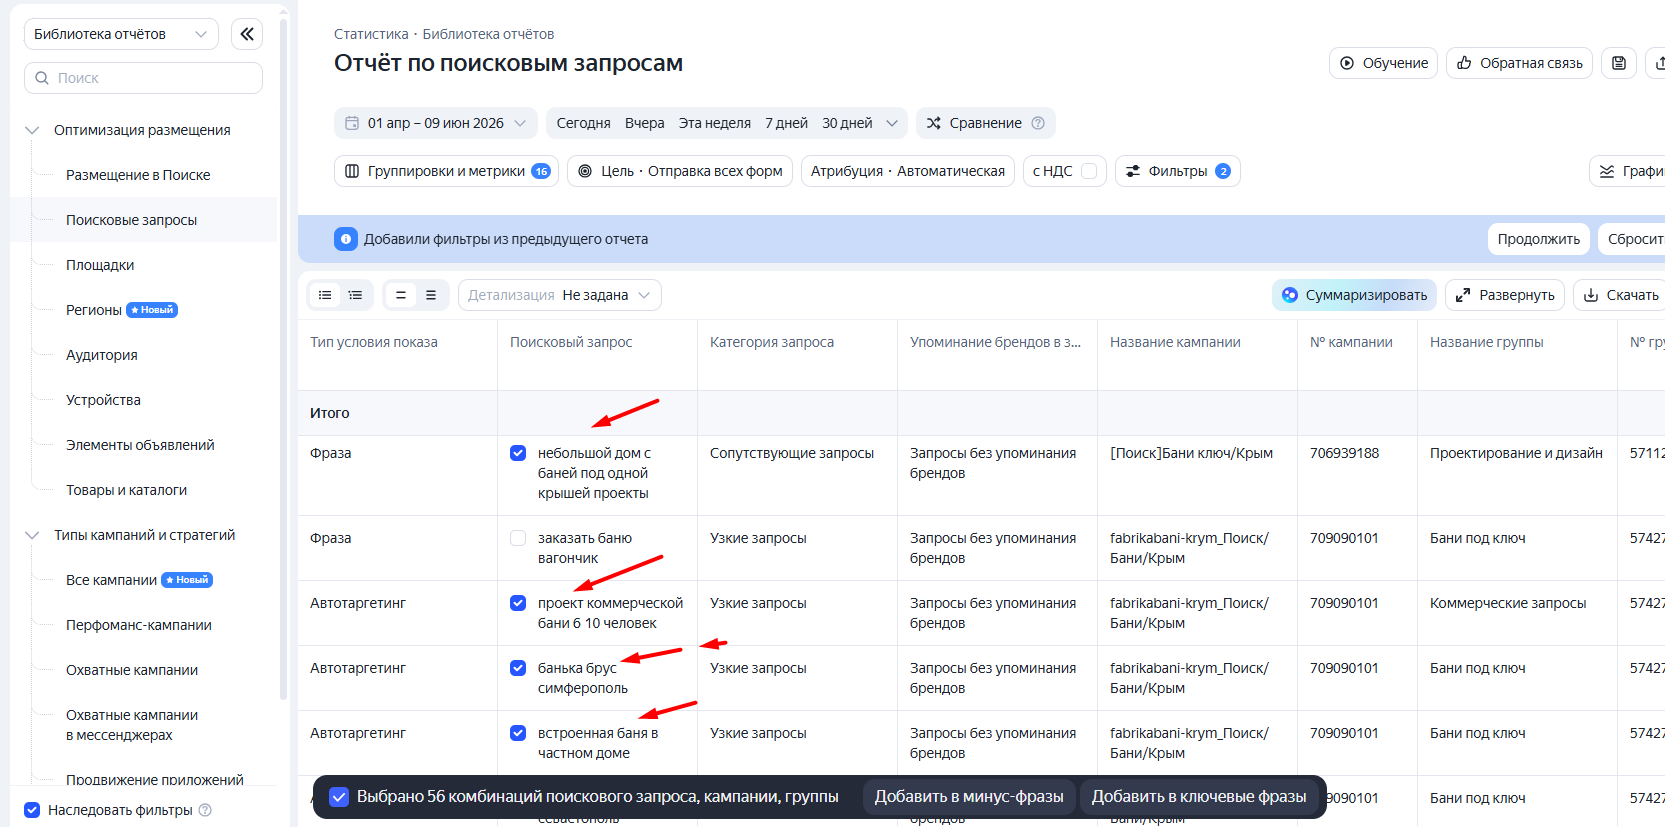The image size is (1665, 827).
Task: Click Развернуть table button
Action: click(x=1505, y=295)
